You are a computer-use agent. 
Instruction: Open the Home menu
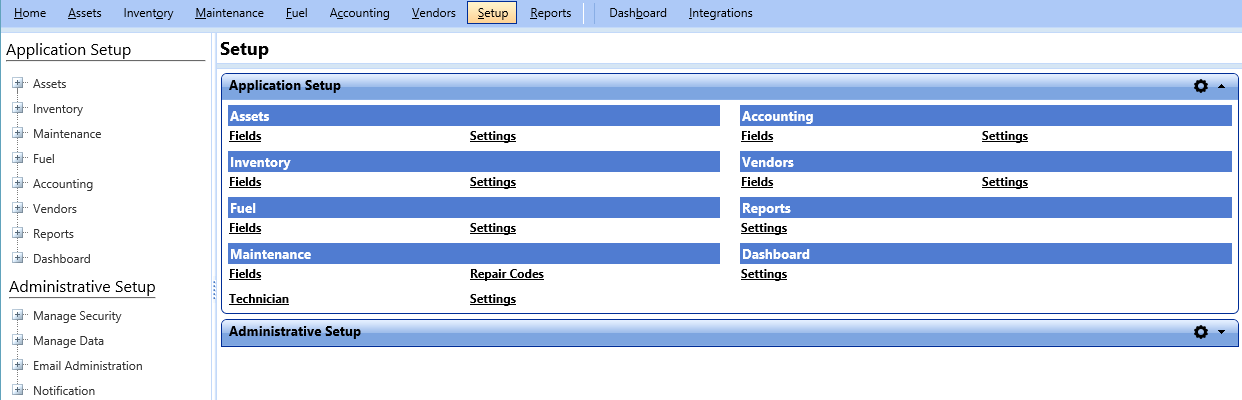30,13
